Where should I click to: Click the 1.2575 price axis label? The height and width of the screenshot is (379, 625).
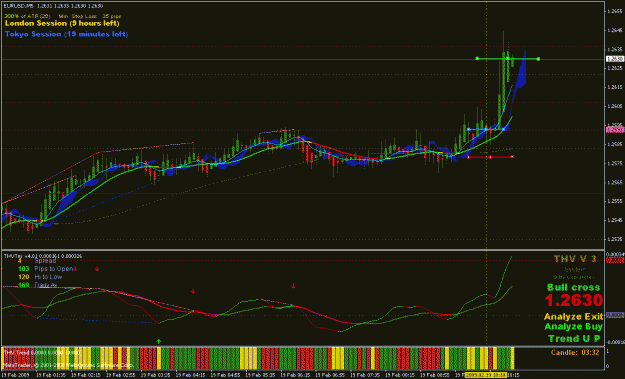click(x=615, y=163)
